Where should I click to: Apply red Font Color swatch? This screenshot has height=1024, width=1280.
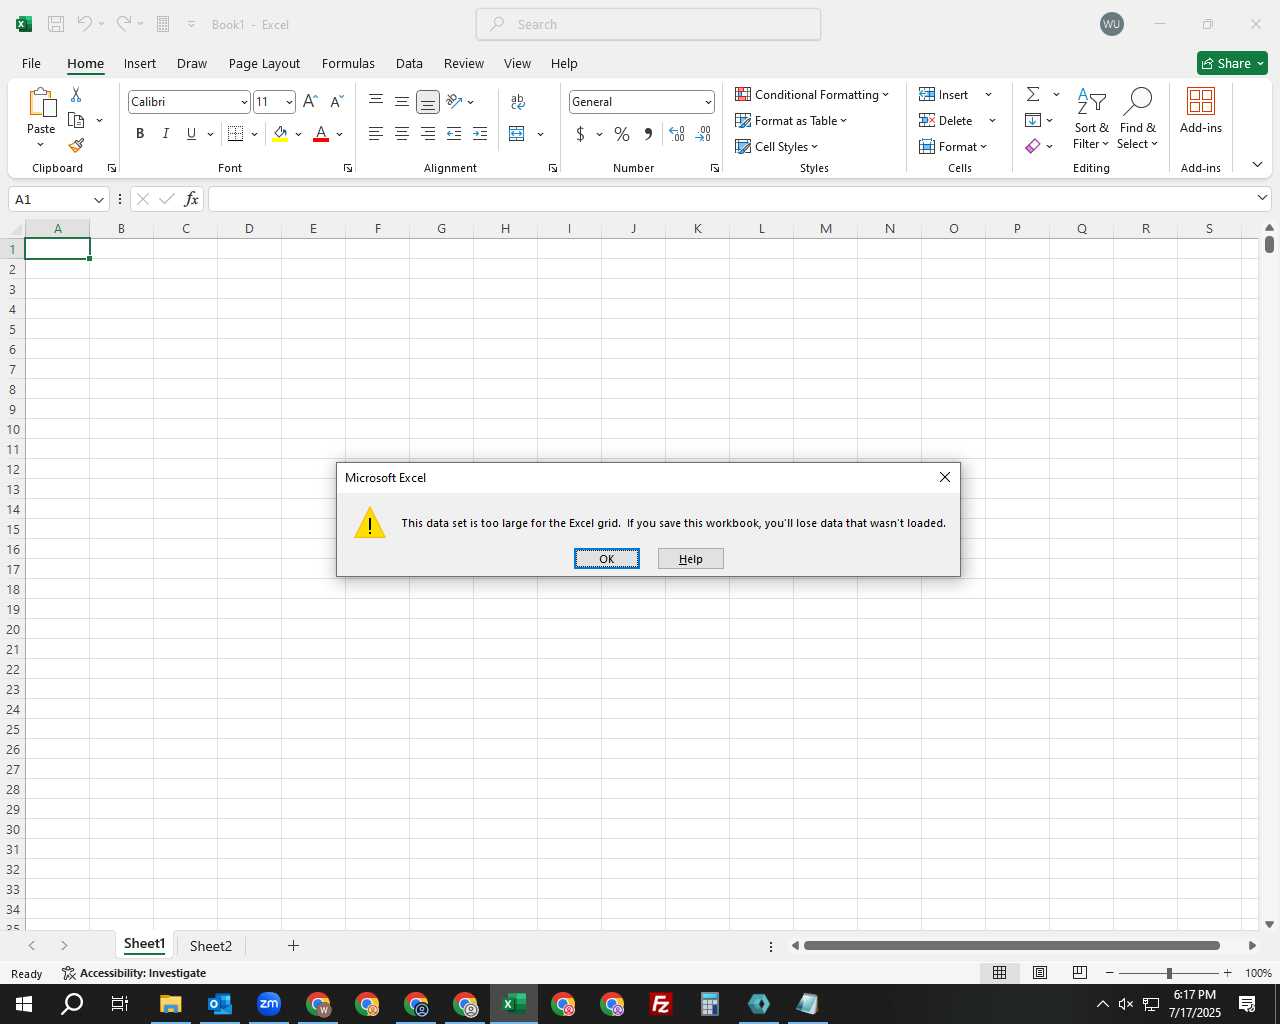tap(321, 134)
